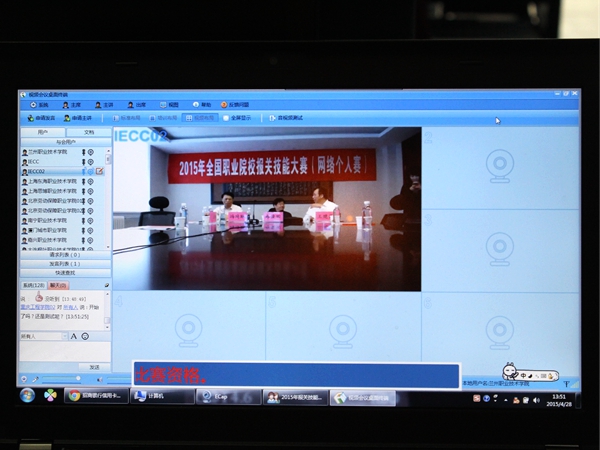The image size is (600, 450).
Task: Toggle microphone icon for 兰州职业技术学院
Action: coord(83,152)
